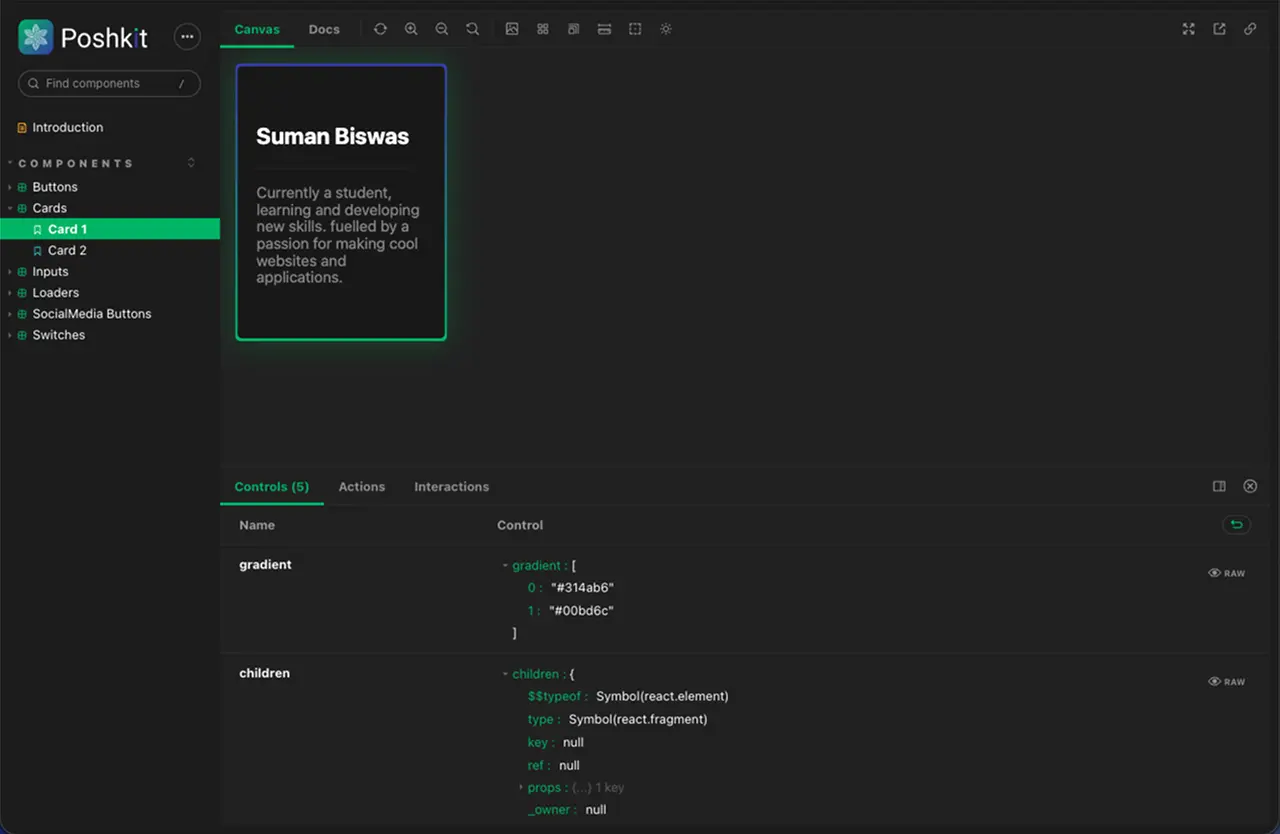Open canvas in new tab icon

(x=1219, y=29)
